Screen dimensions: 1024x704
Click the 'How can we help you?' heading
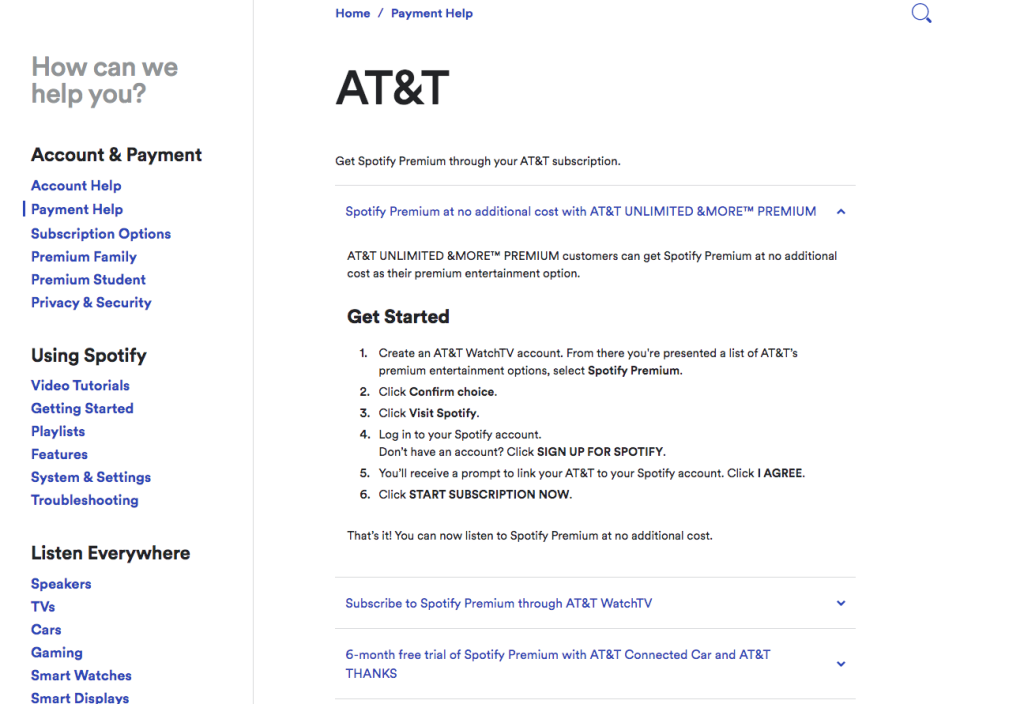104,80
